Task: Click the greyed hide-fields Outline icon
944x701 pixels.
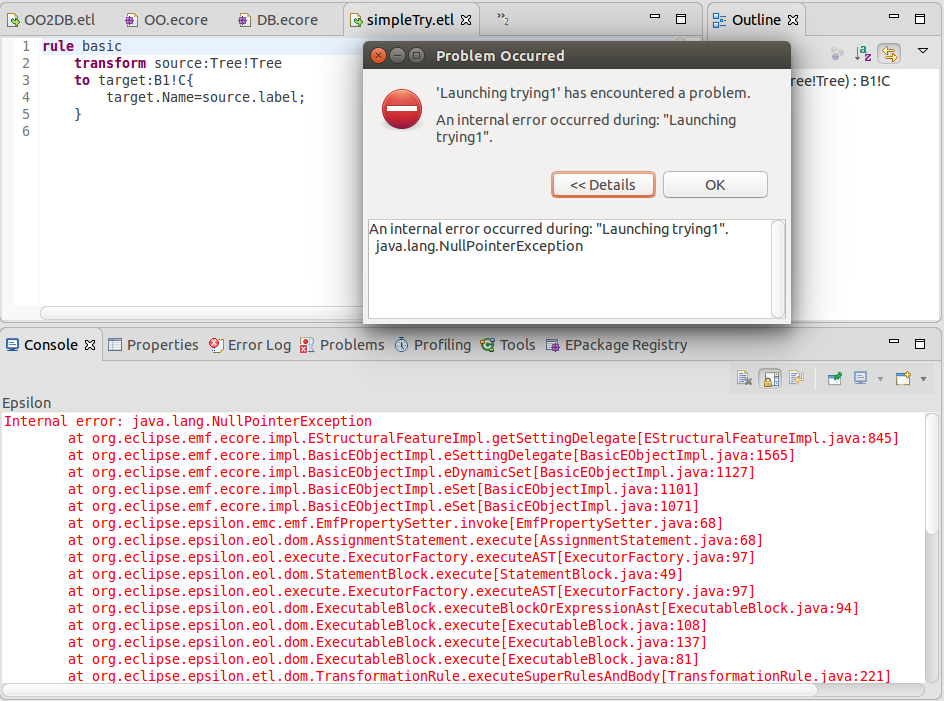Action: (x=837, y=54)
